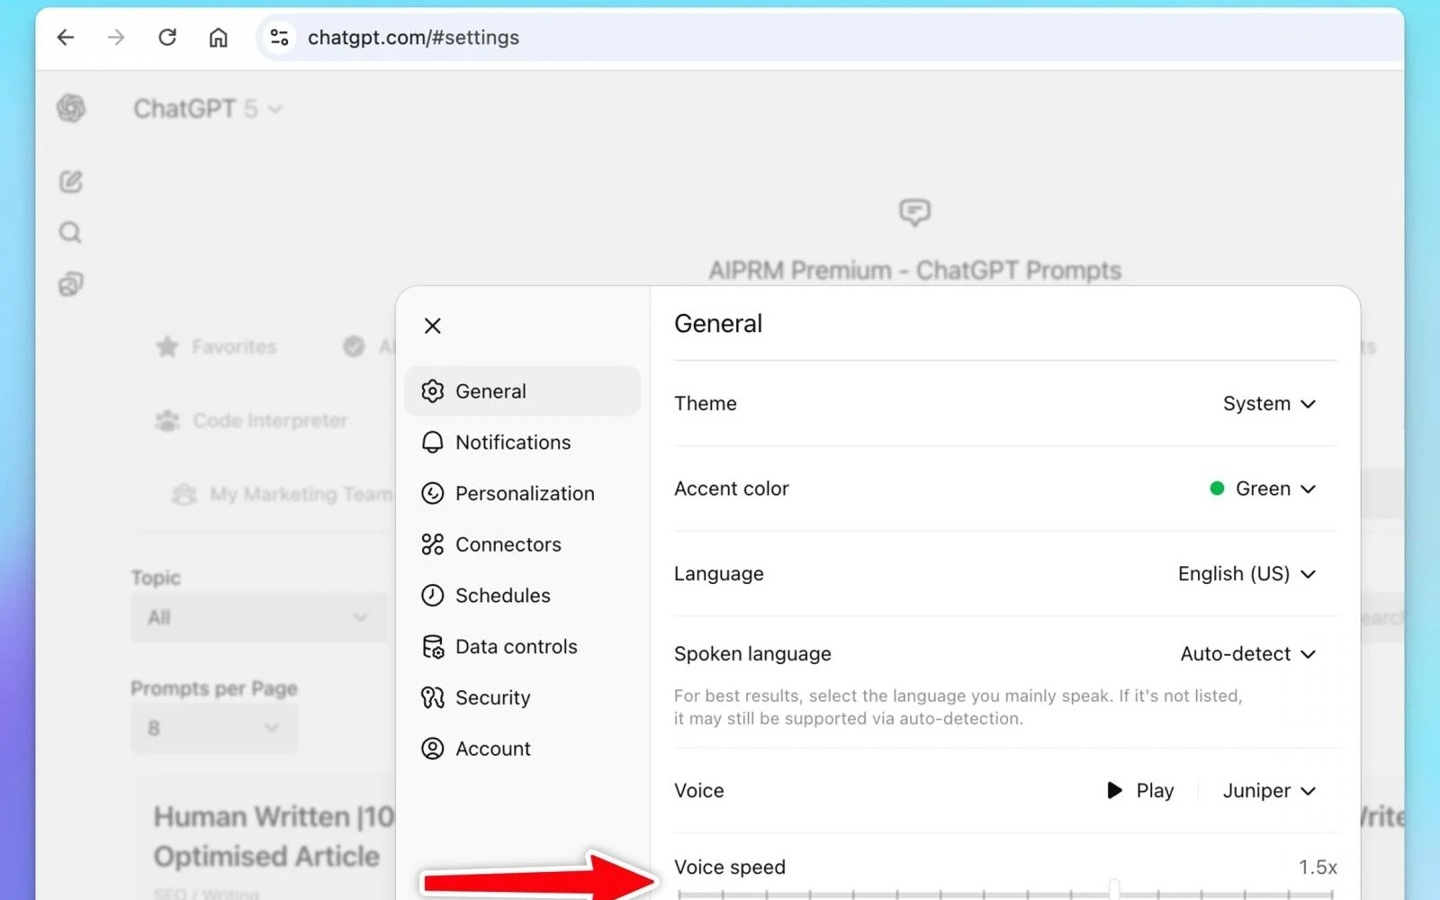
Task: Click the Security key icon
Action: pos(432,697)
